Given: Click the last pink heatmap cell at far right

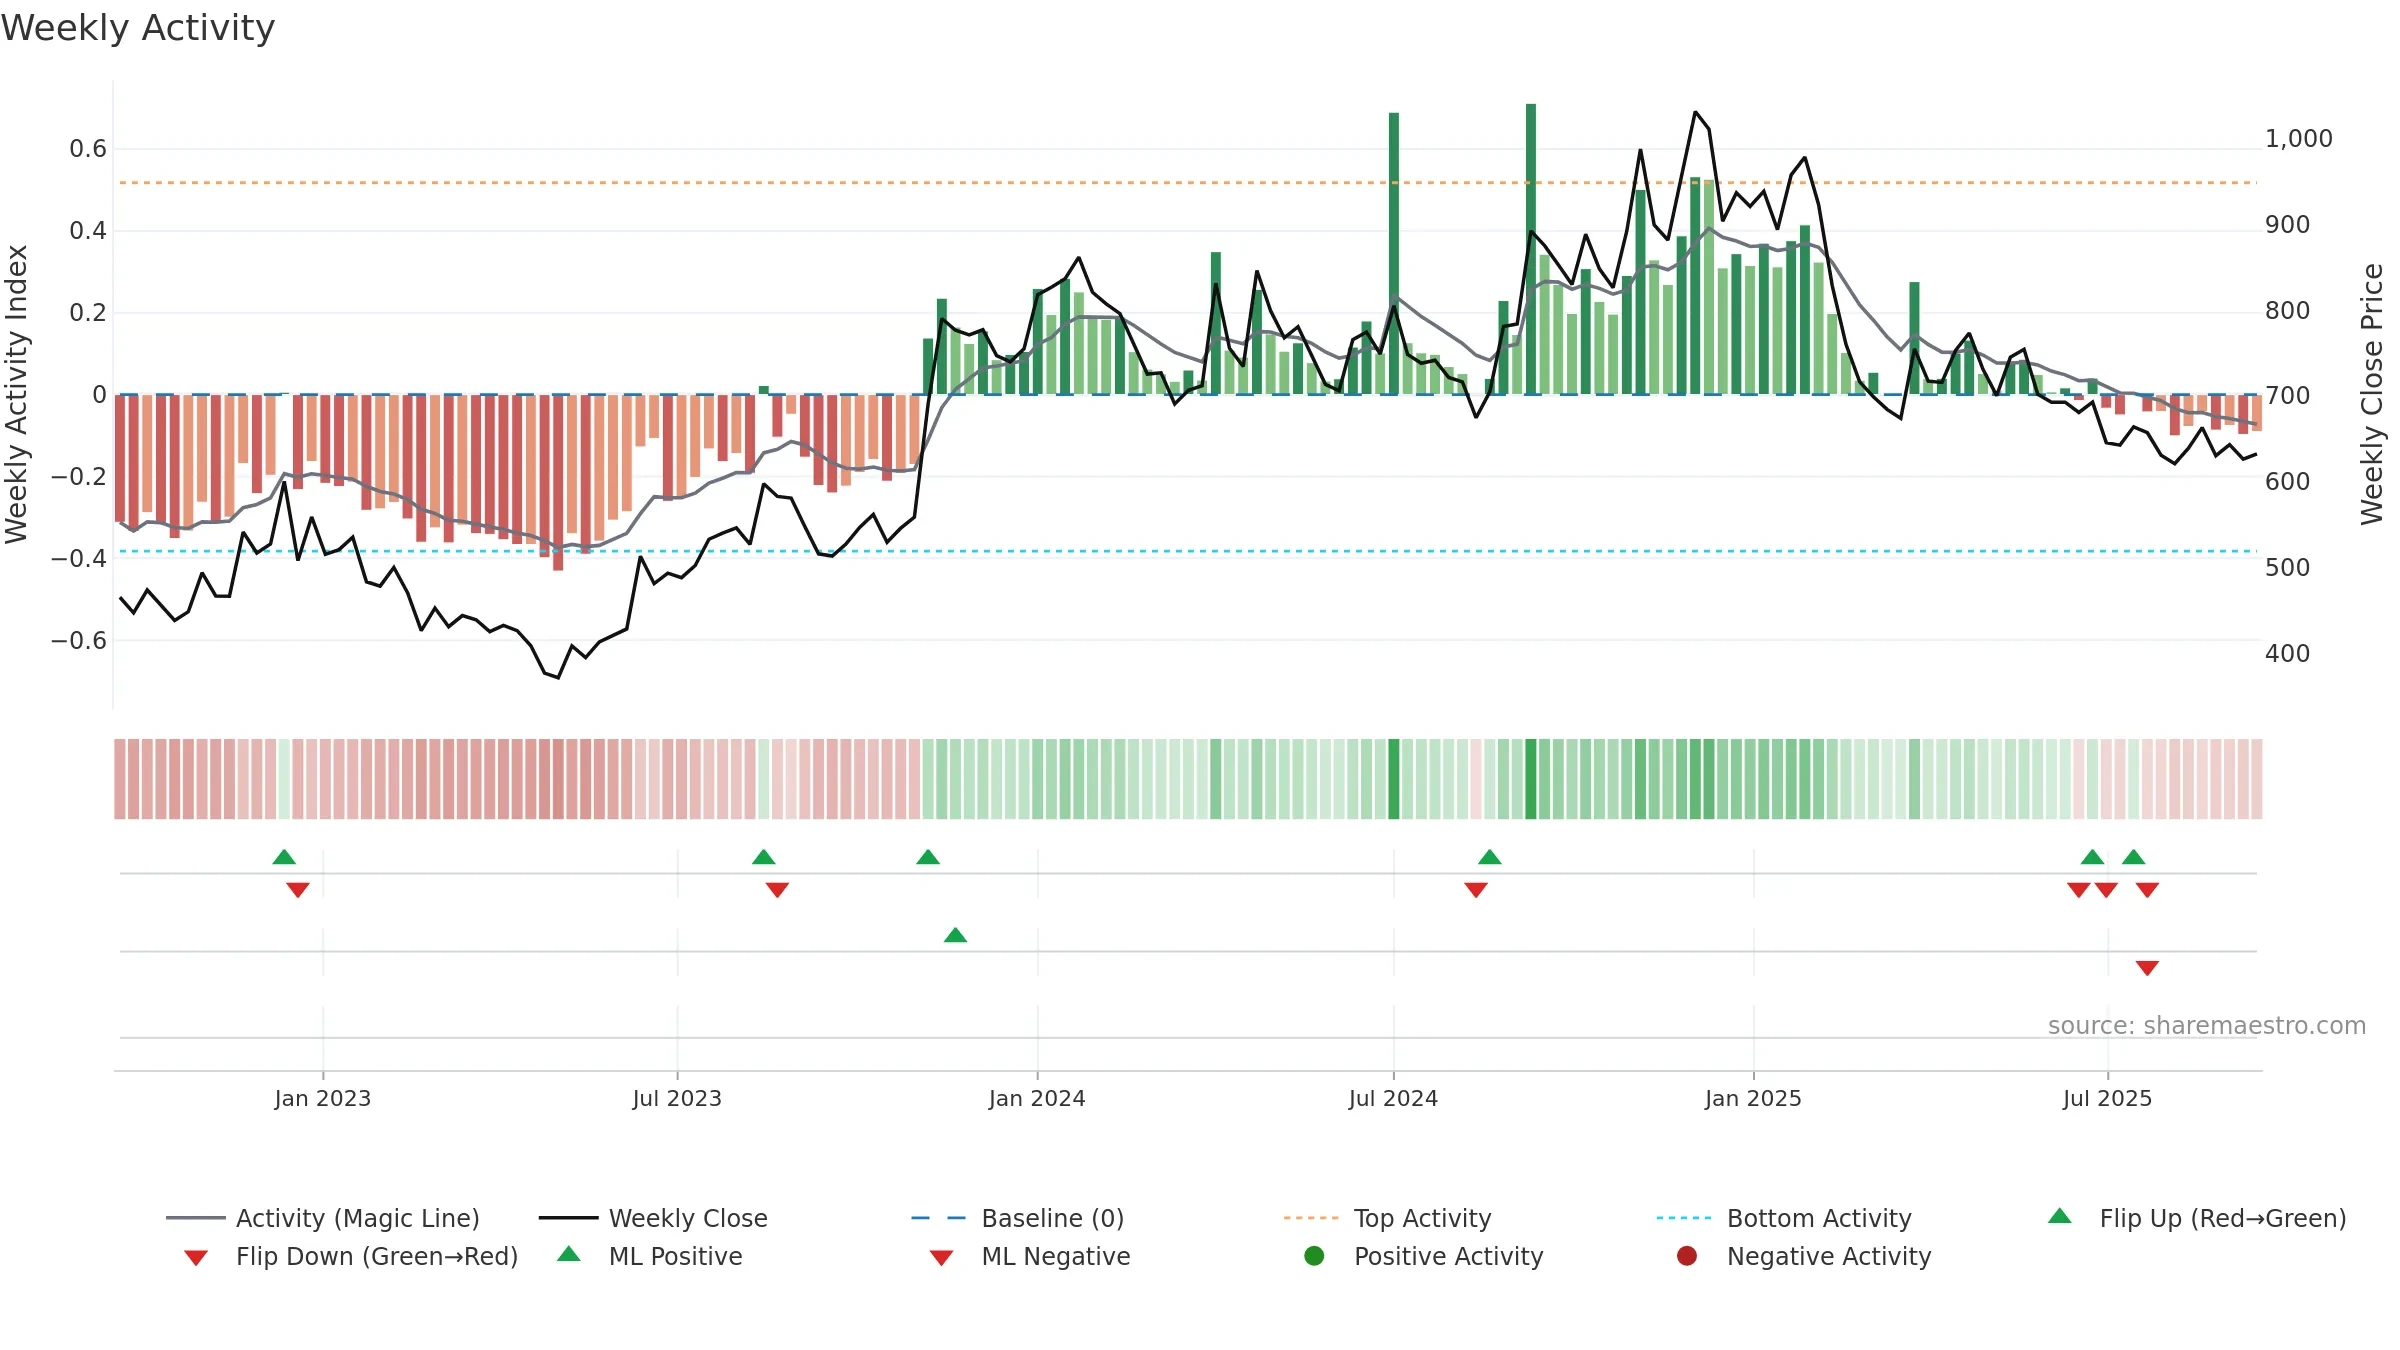Looking at the screenshot, I should 2257,779.
